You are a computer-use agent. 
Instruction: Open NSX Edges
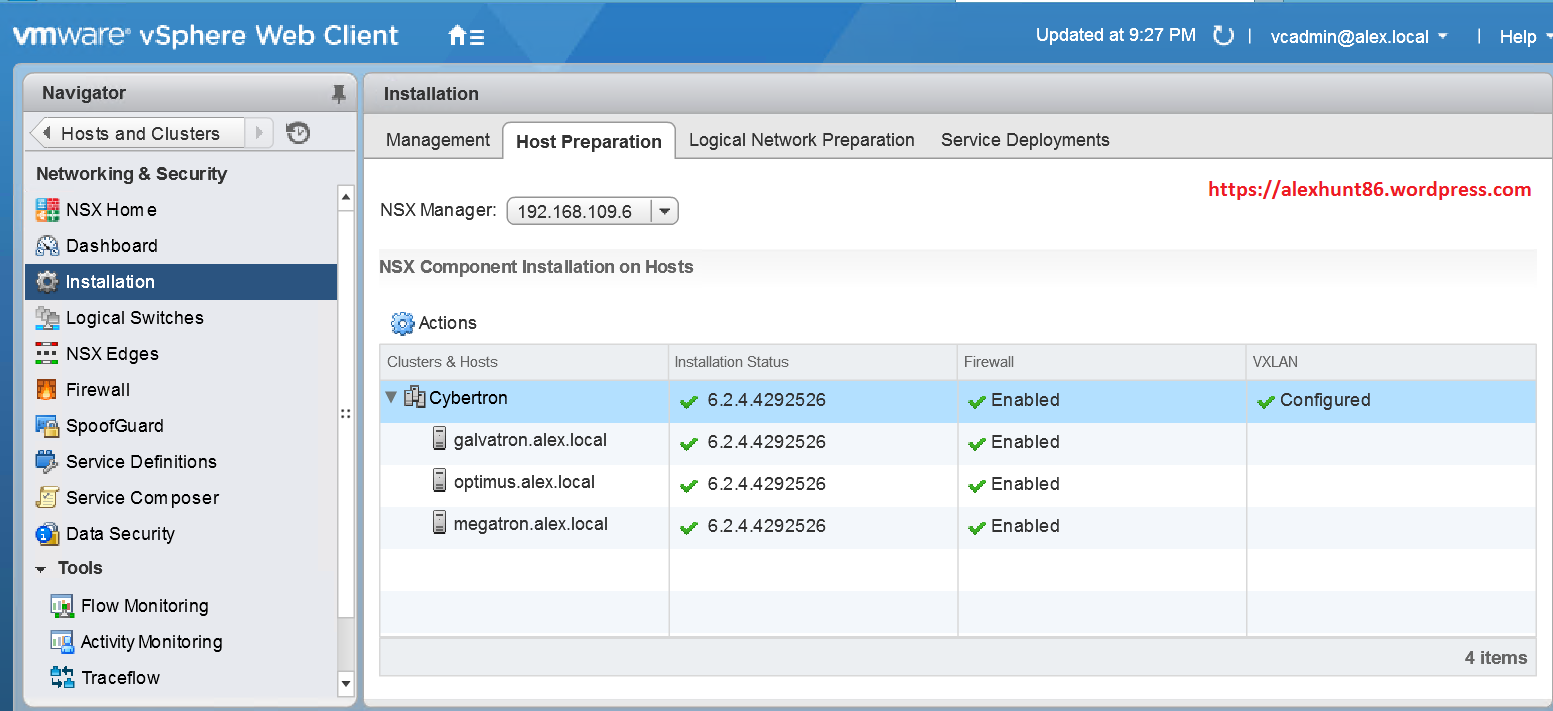pos(113,353)
